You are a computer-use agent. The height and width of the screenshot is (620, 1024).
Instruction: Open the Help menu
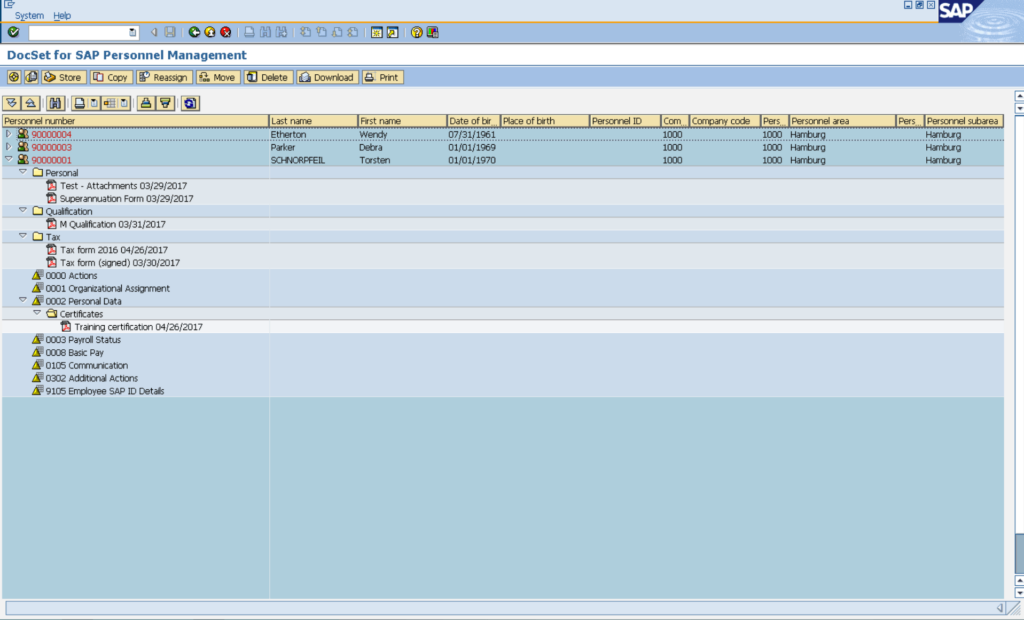click(62, 16)
